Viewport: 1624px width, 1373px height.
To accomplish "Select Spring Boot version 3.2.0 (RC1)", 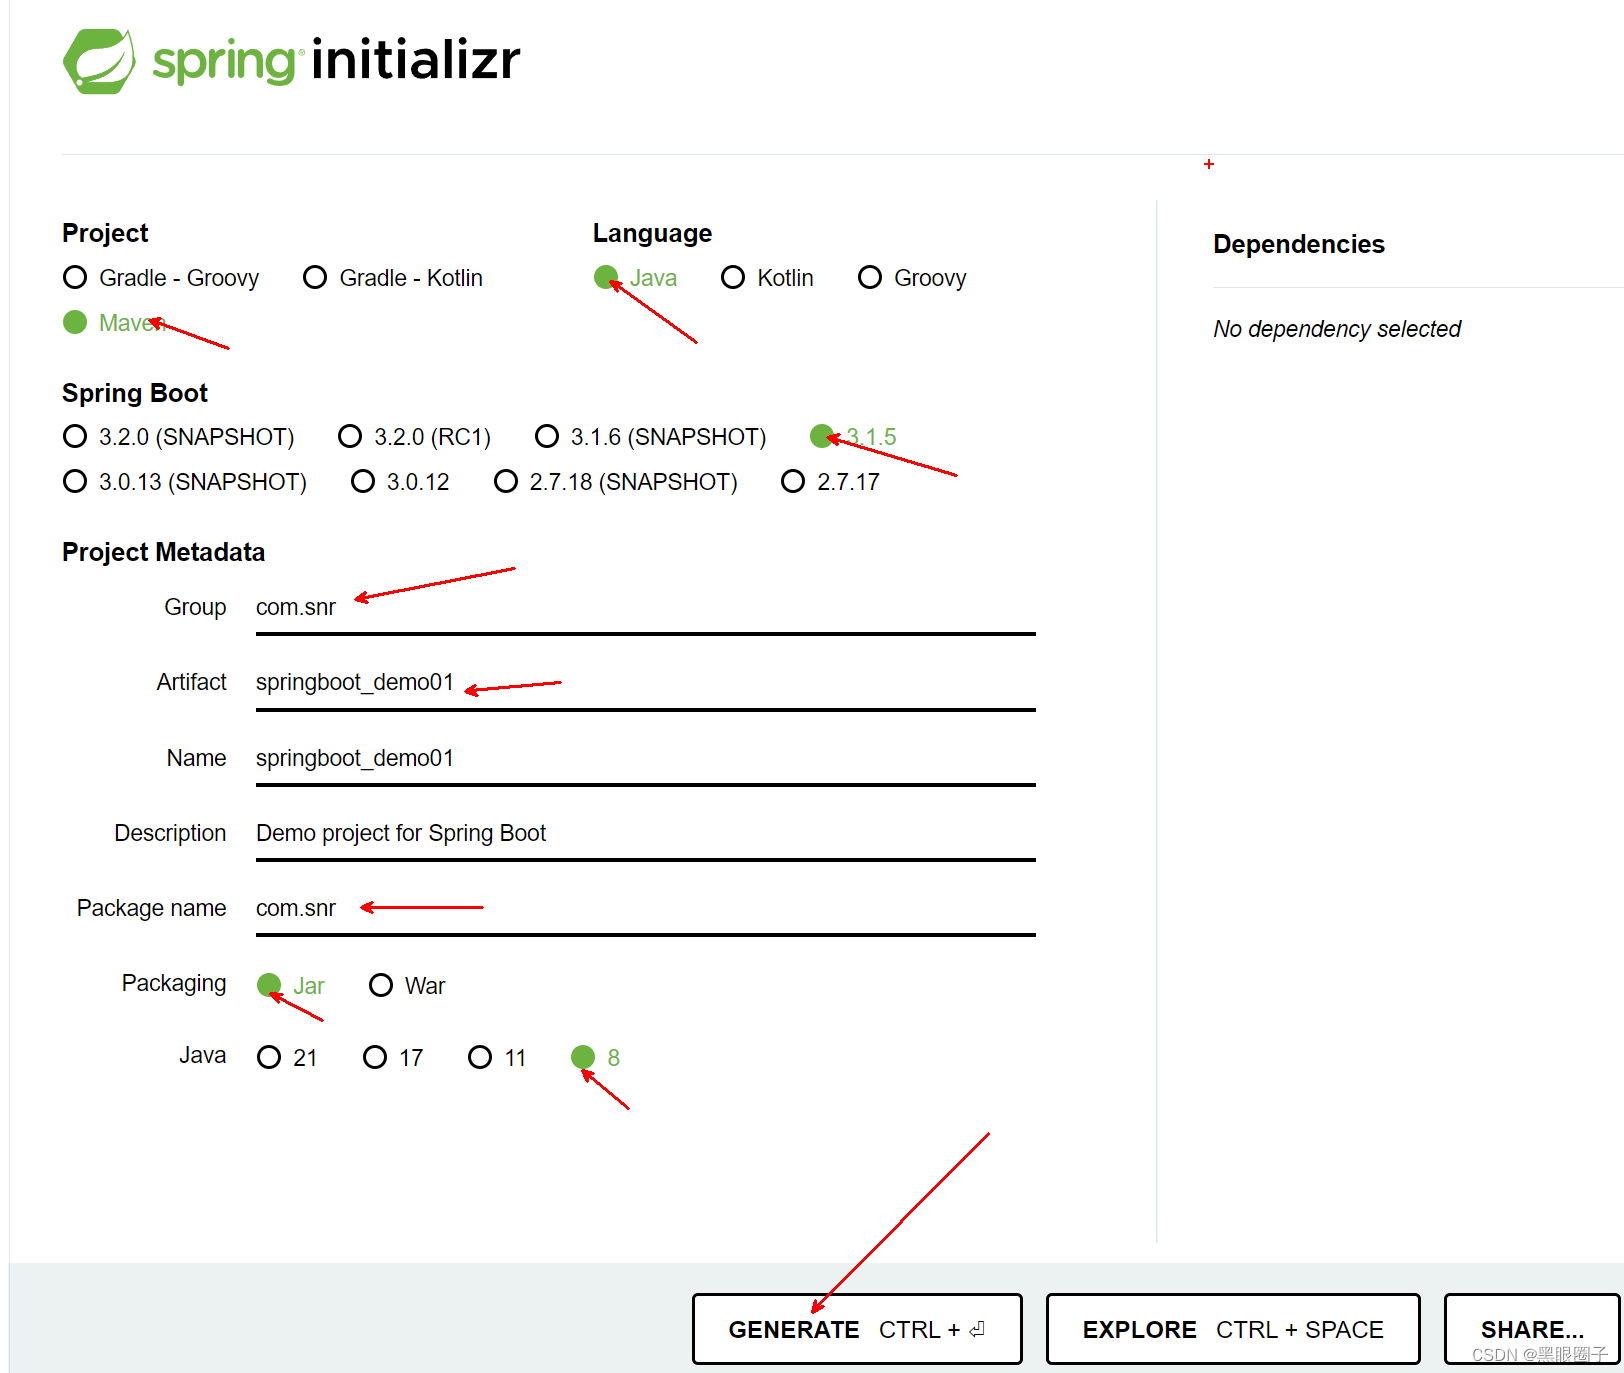I will [x=350, y=436].
